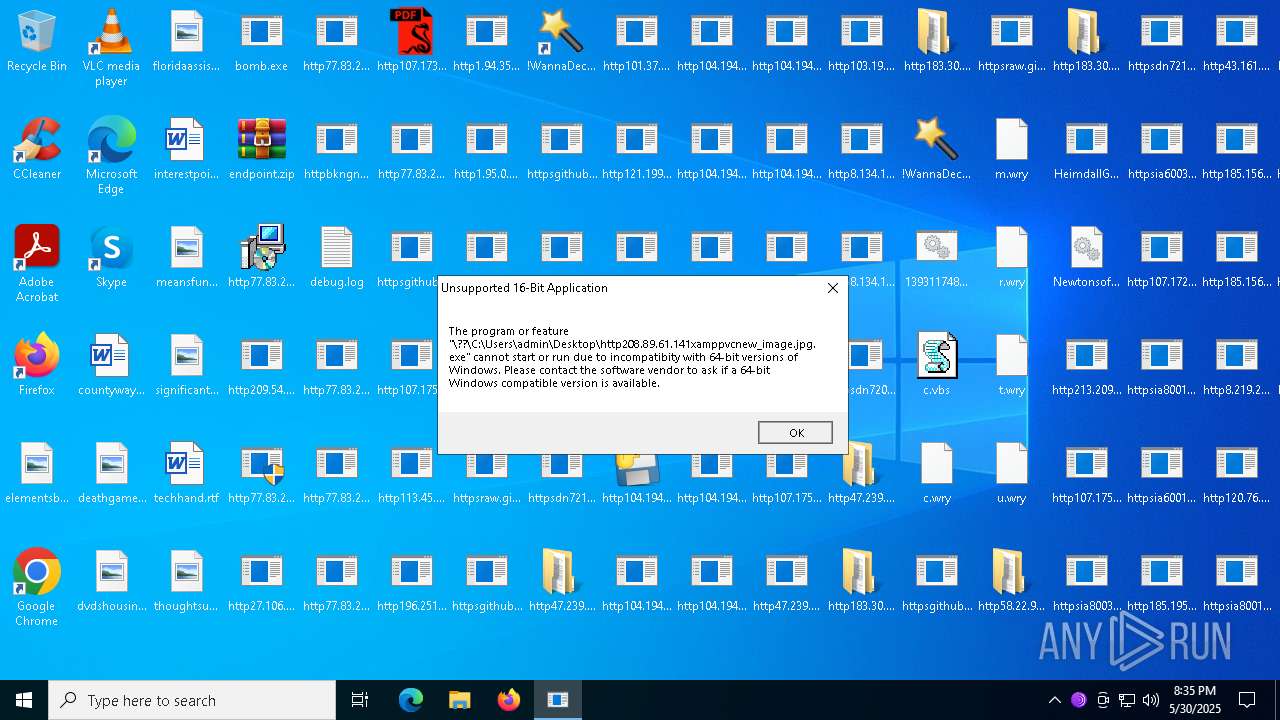Select the floridaassis... image file icon
The width and height of the screenshot is (1280, 720).
coord(186,41)
